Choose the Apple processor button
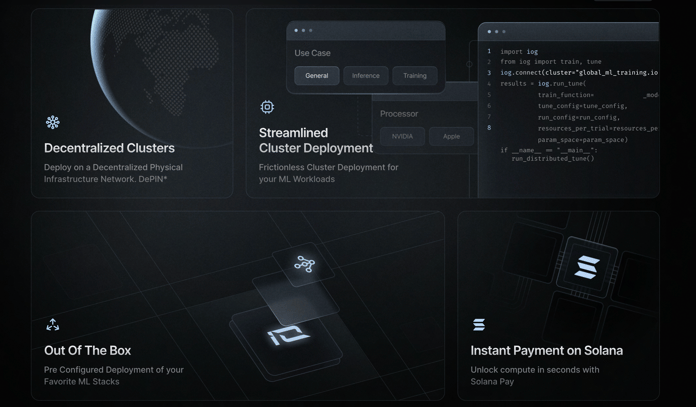The image size is (696, 407). tap(451, 136)
